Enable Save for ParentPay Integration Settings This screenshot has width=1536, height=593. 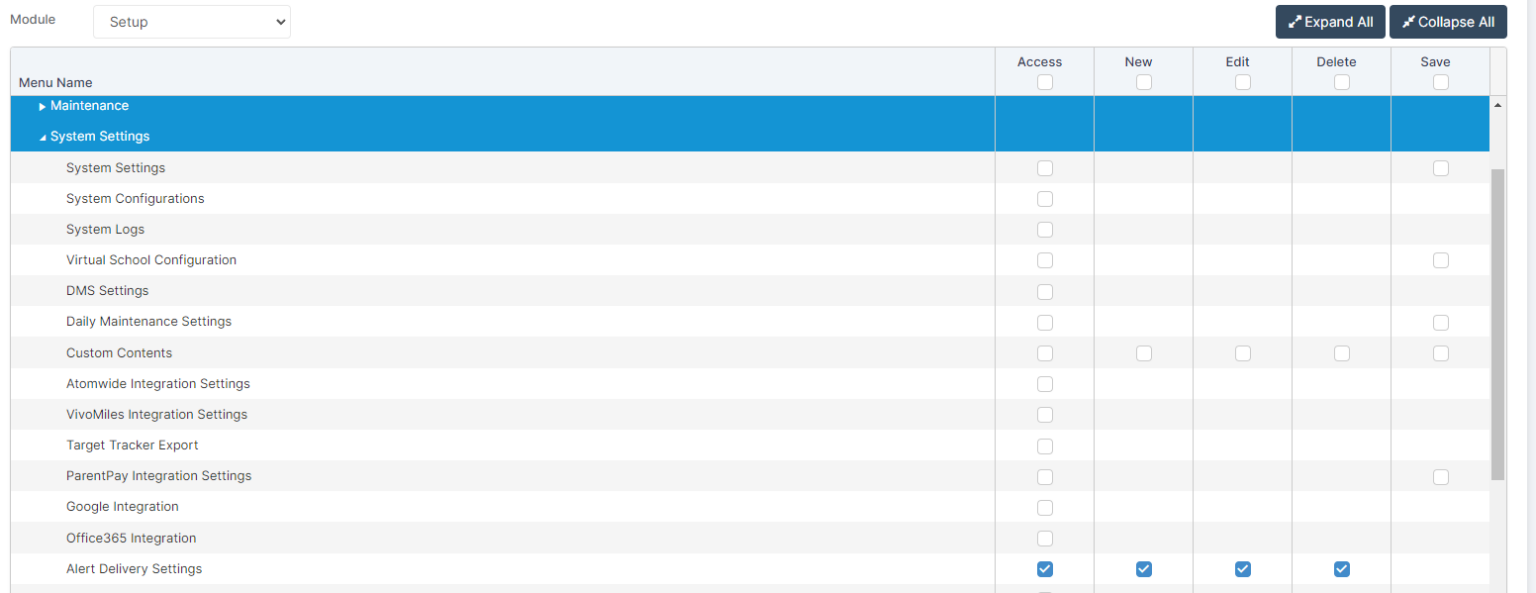coord(1440,477)
